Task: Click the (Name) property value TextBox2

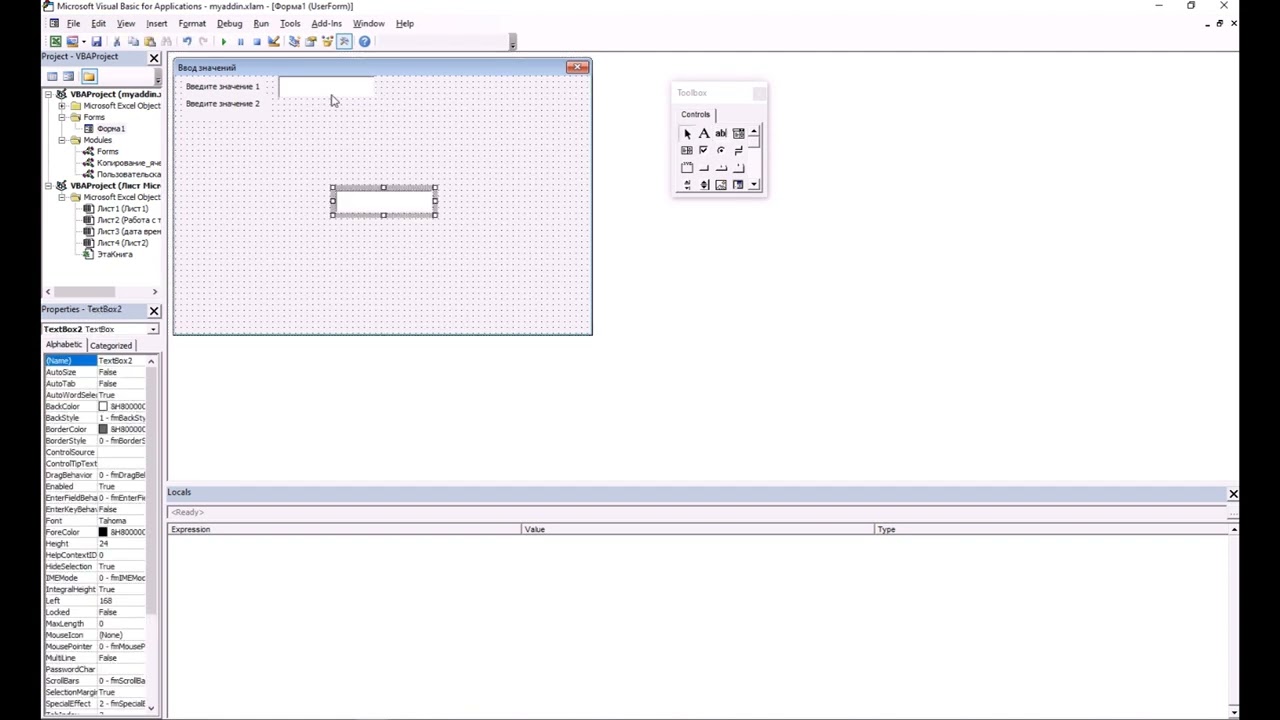Action: [121, 361]
